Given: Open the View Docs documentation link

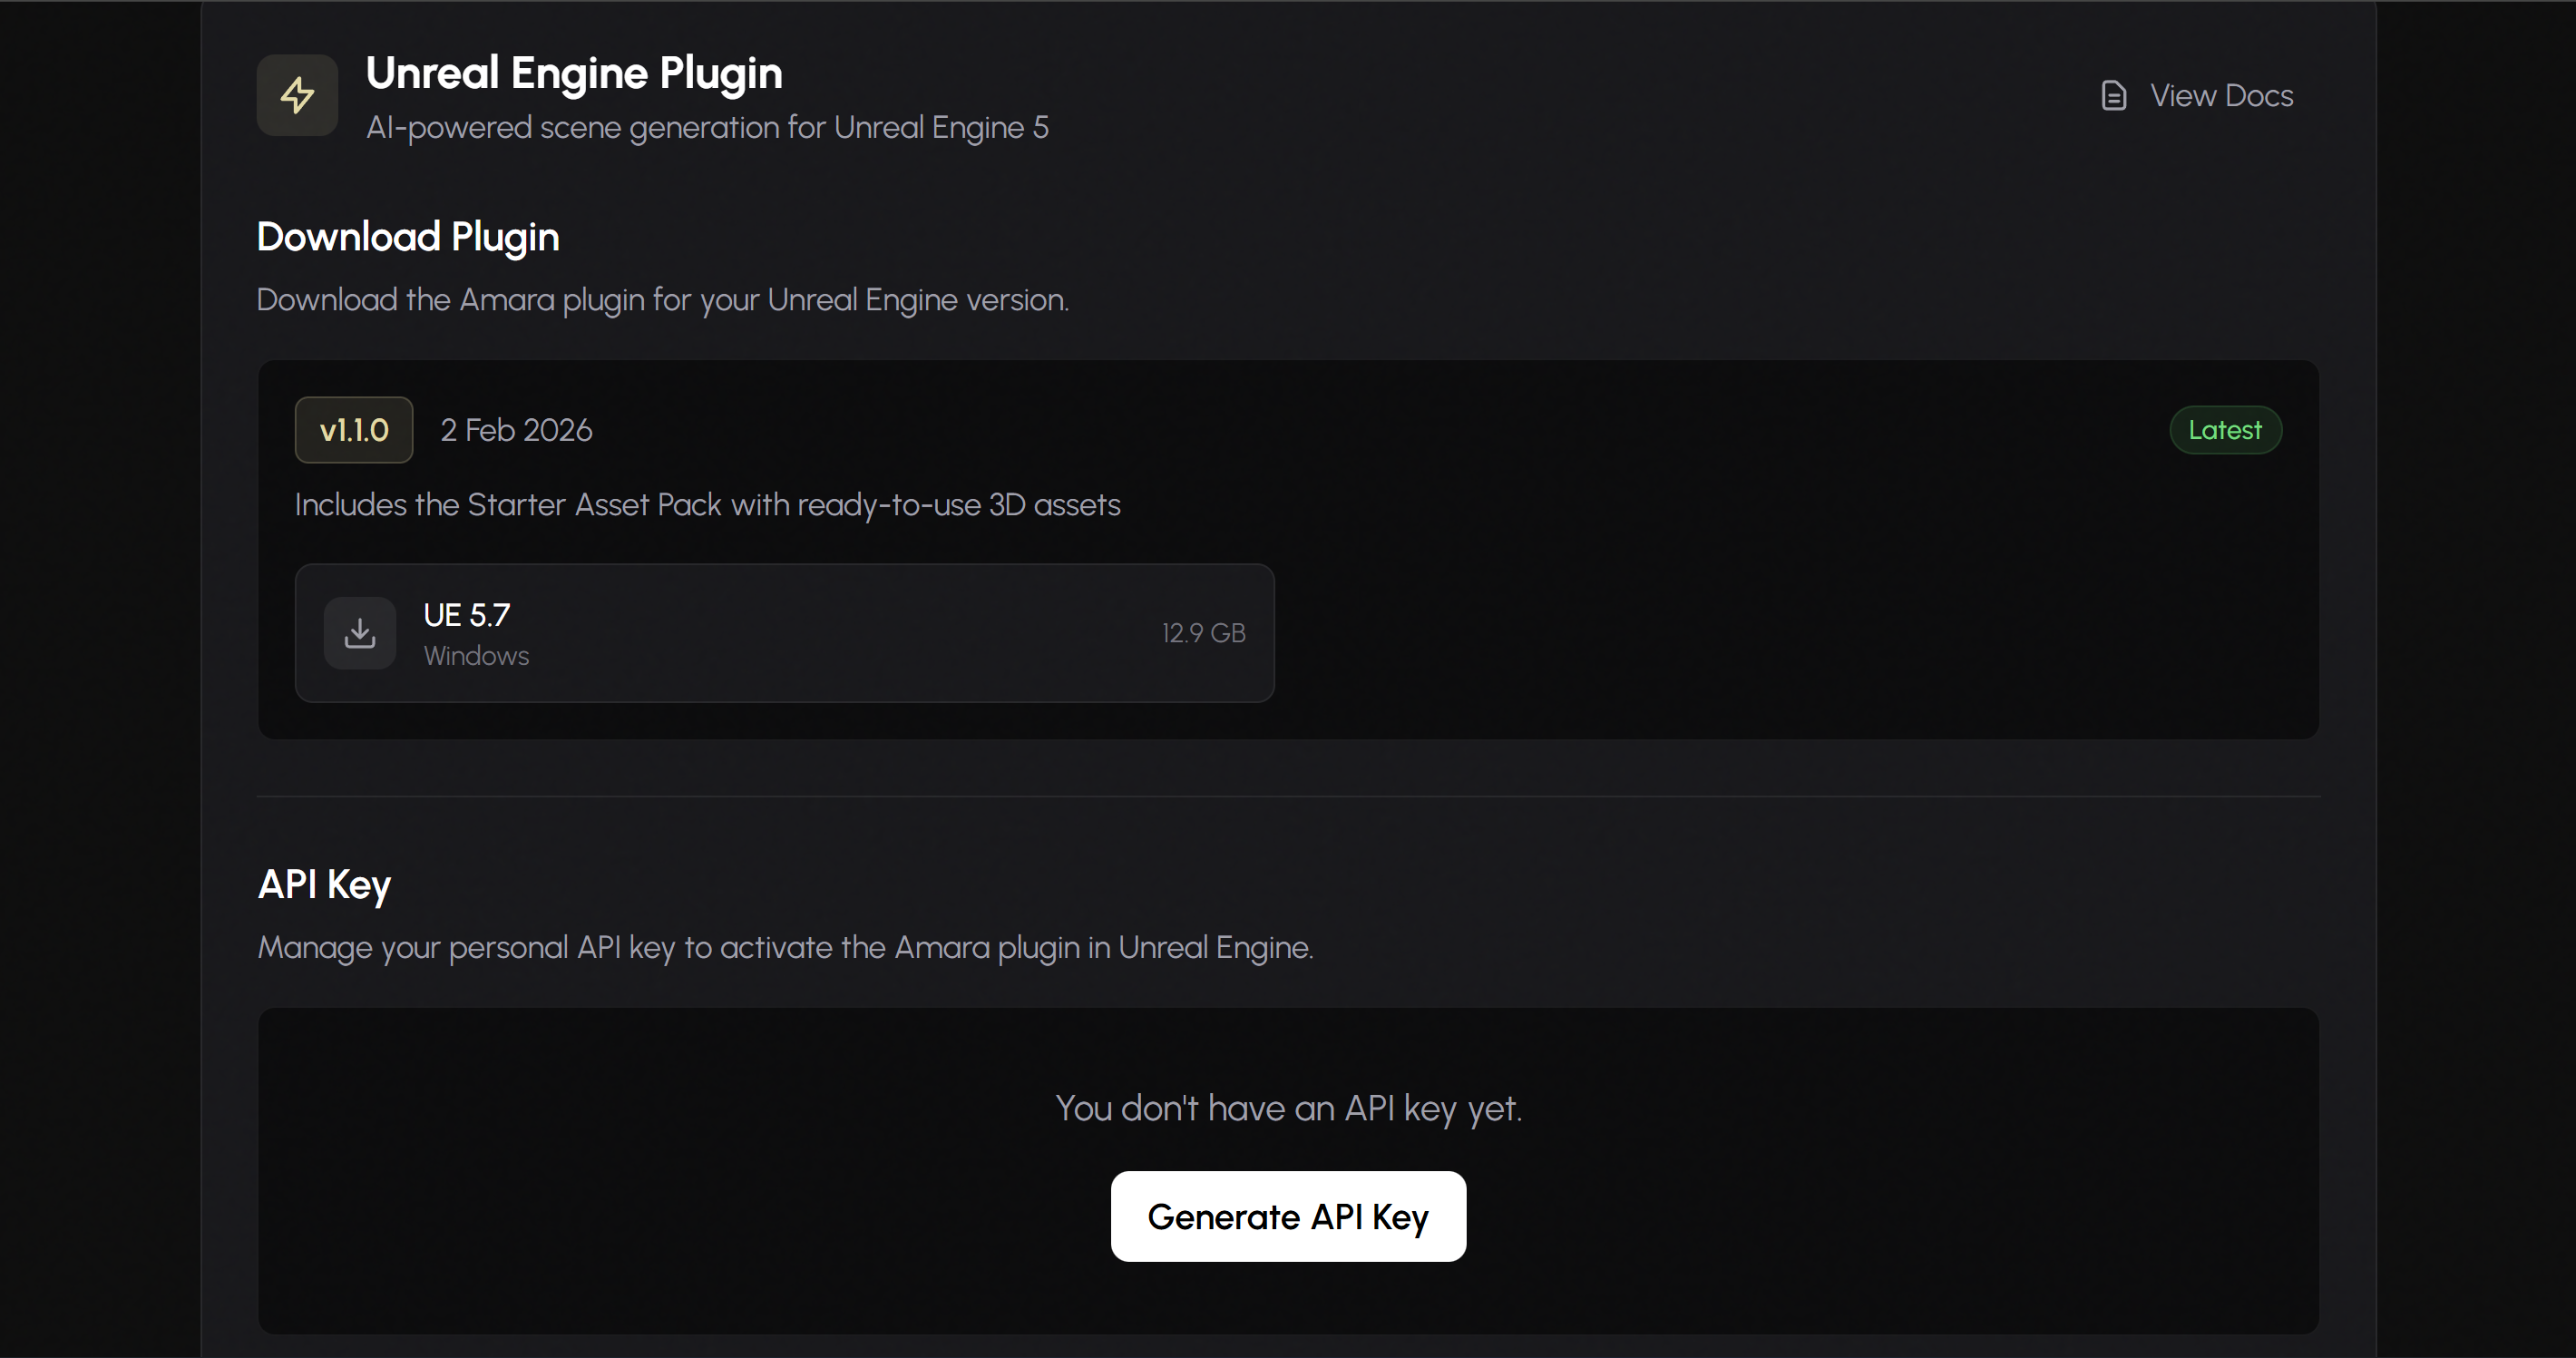Looking at the screenshot, I should pos(2222,94).
